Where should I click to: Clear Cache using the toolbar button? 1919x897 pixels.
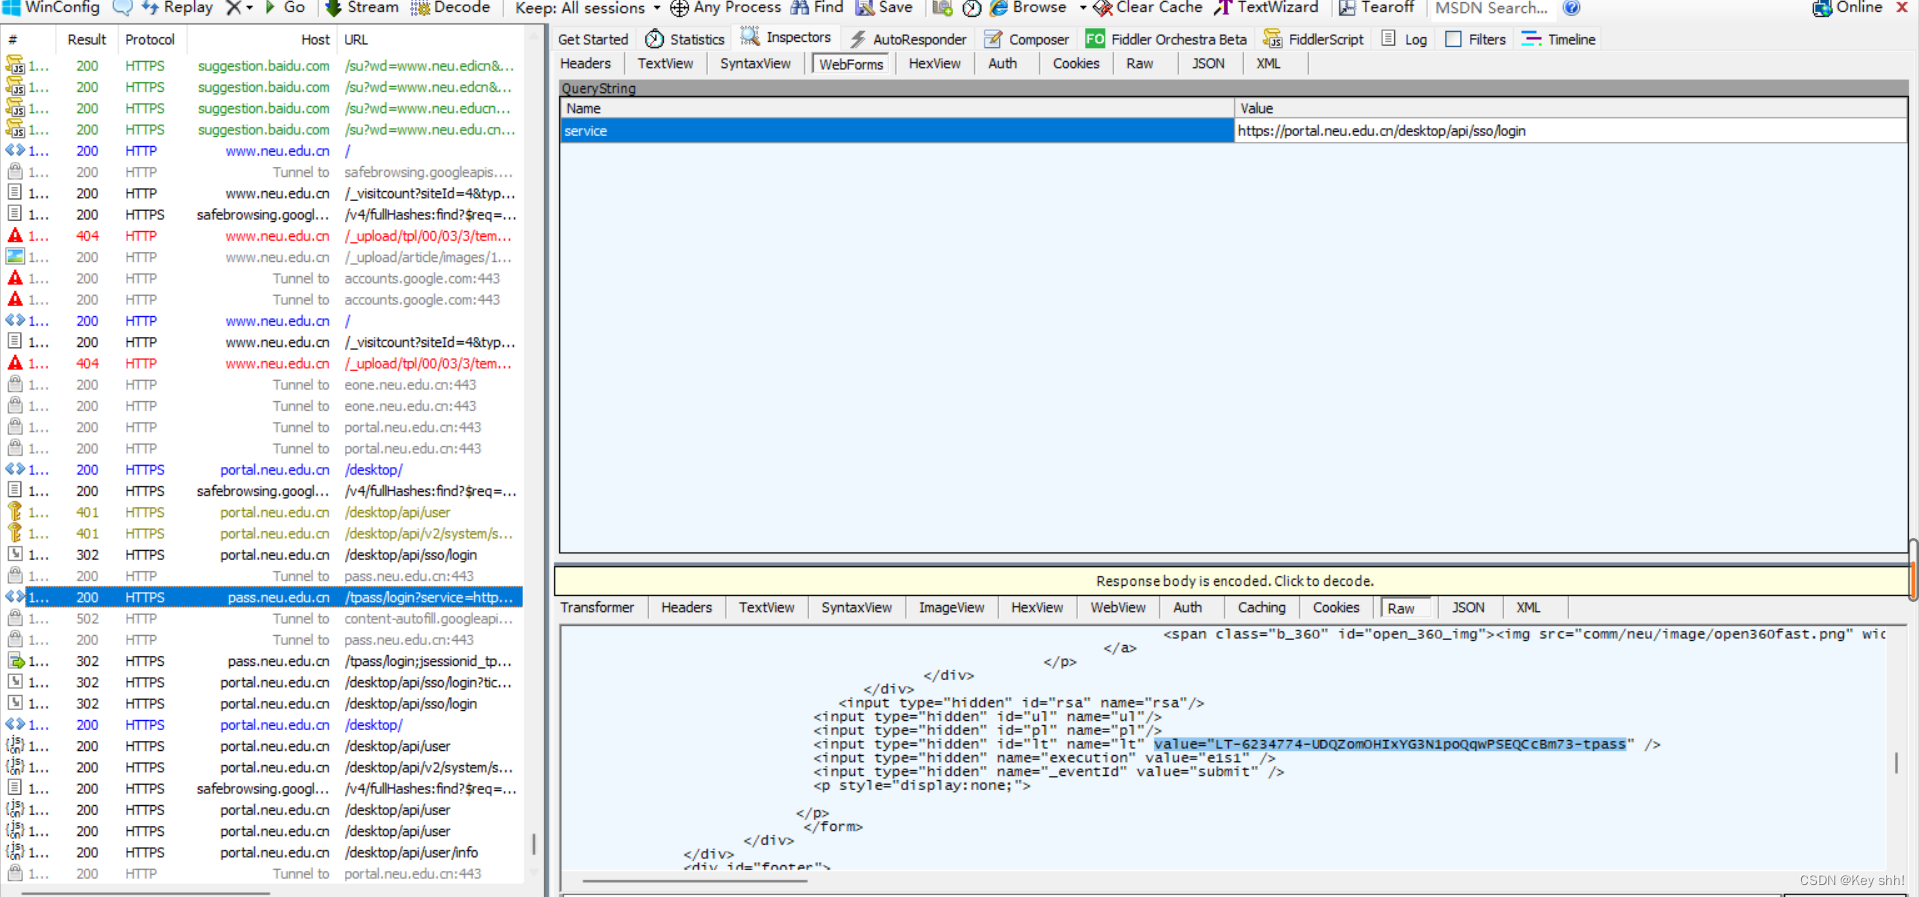pyautogui.click(x=1148, y=8)
